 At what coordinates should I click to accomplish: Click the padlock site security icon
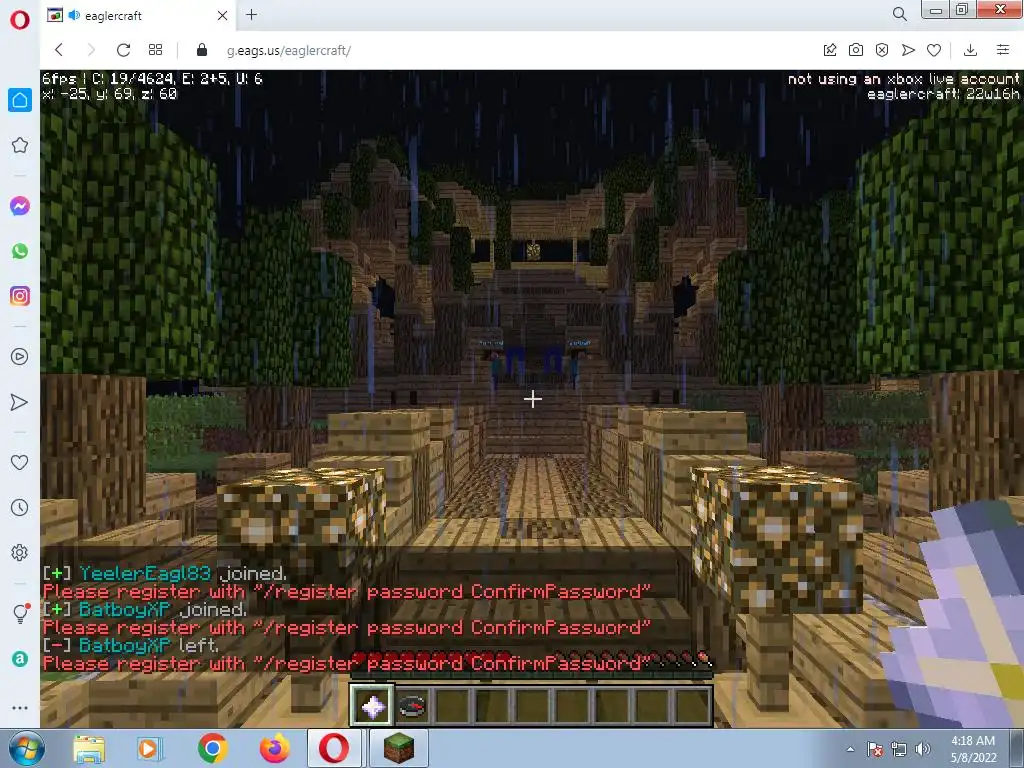[x=202, y=50]
